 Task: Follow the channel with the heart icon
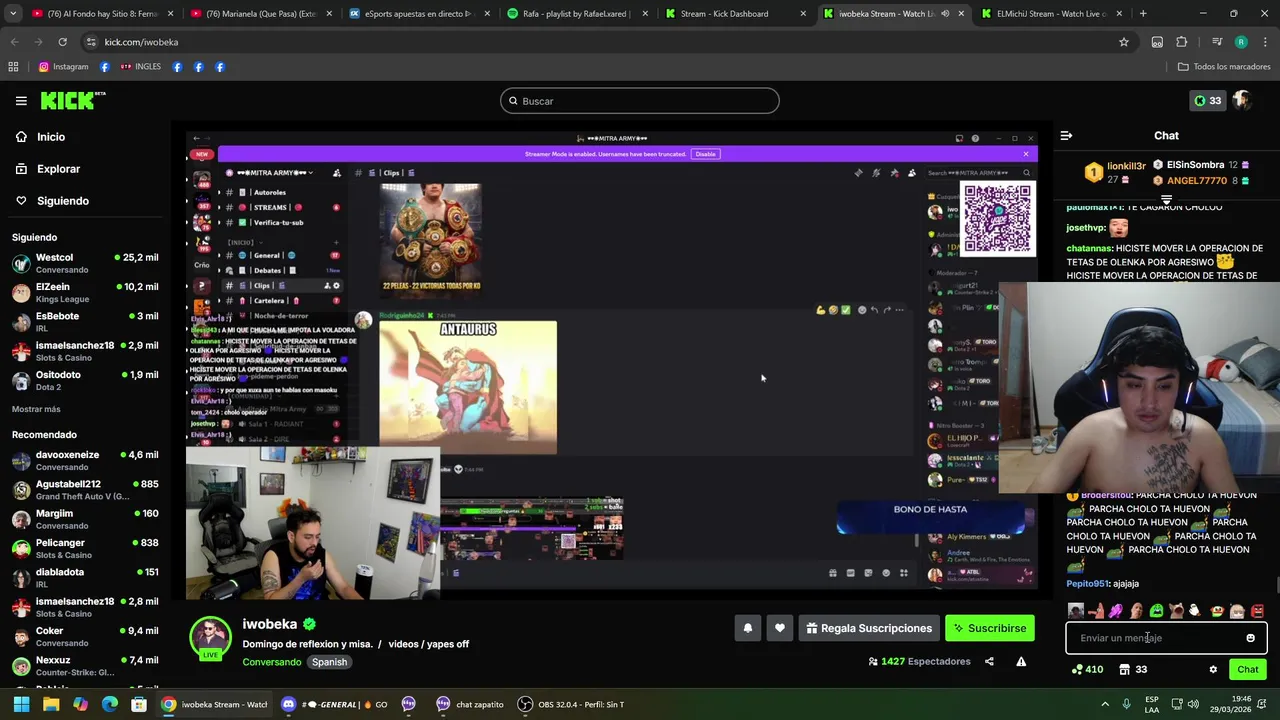[x=780, y=628]
